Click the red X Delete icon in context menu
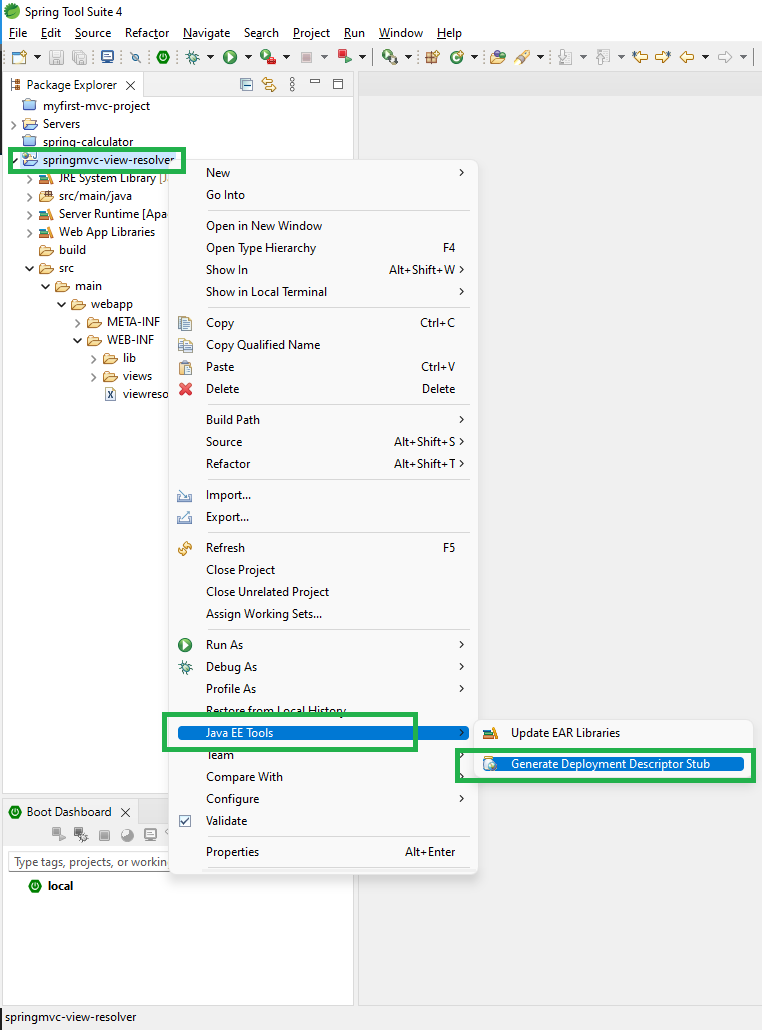Viewport: 762px width, 1030px height. 186,389
